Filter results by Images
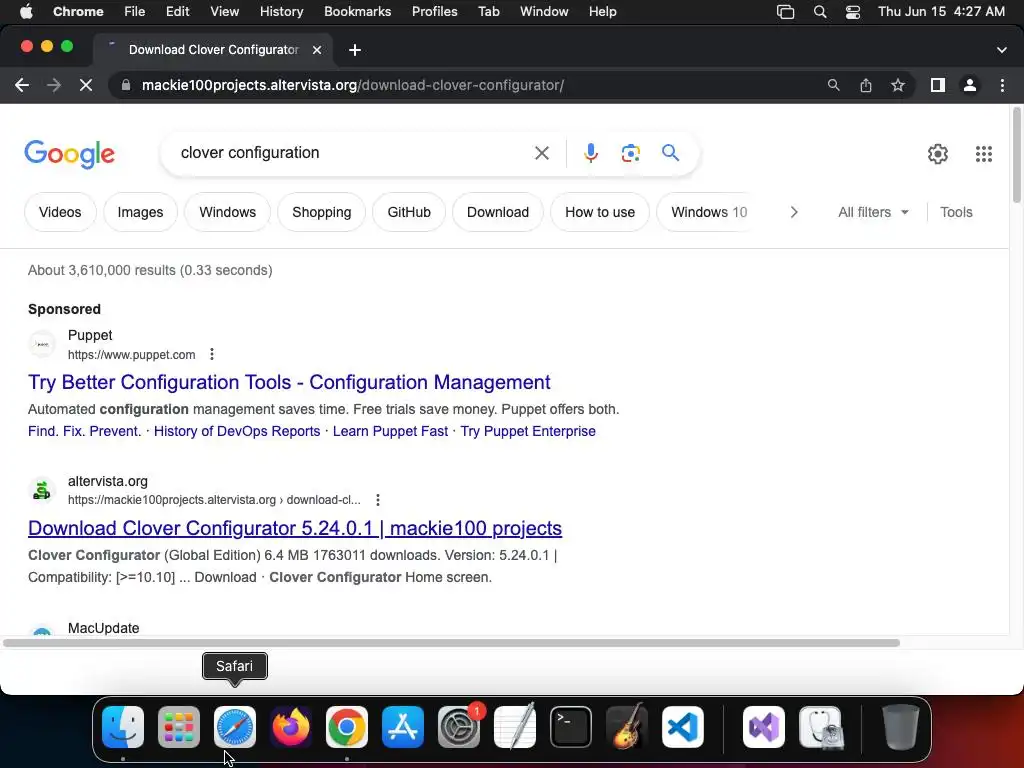The image size is (1024, 768). tap(140, 212)
